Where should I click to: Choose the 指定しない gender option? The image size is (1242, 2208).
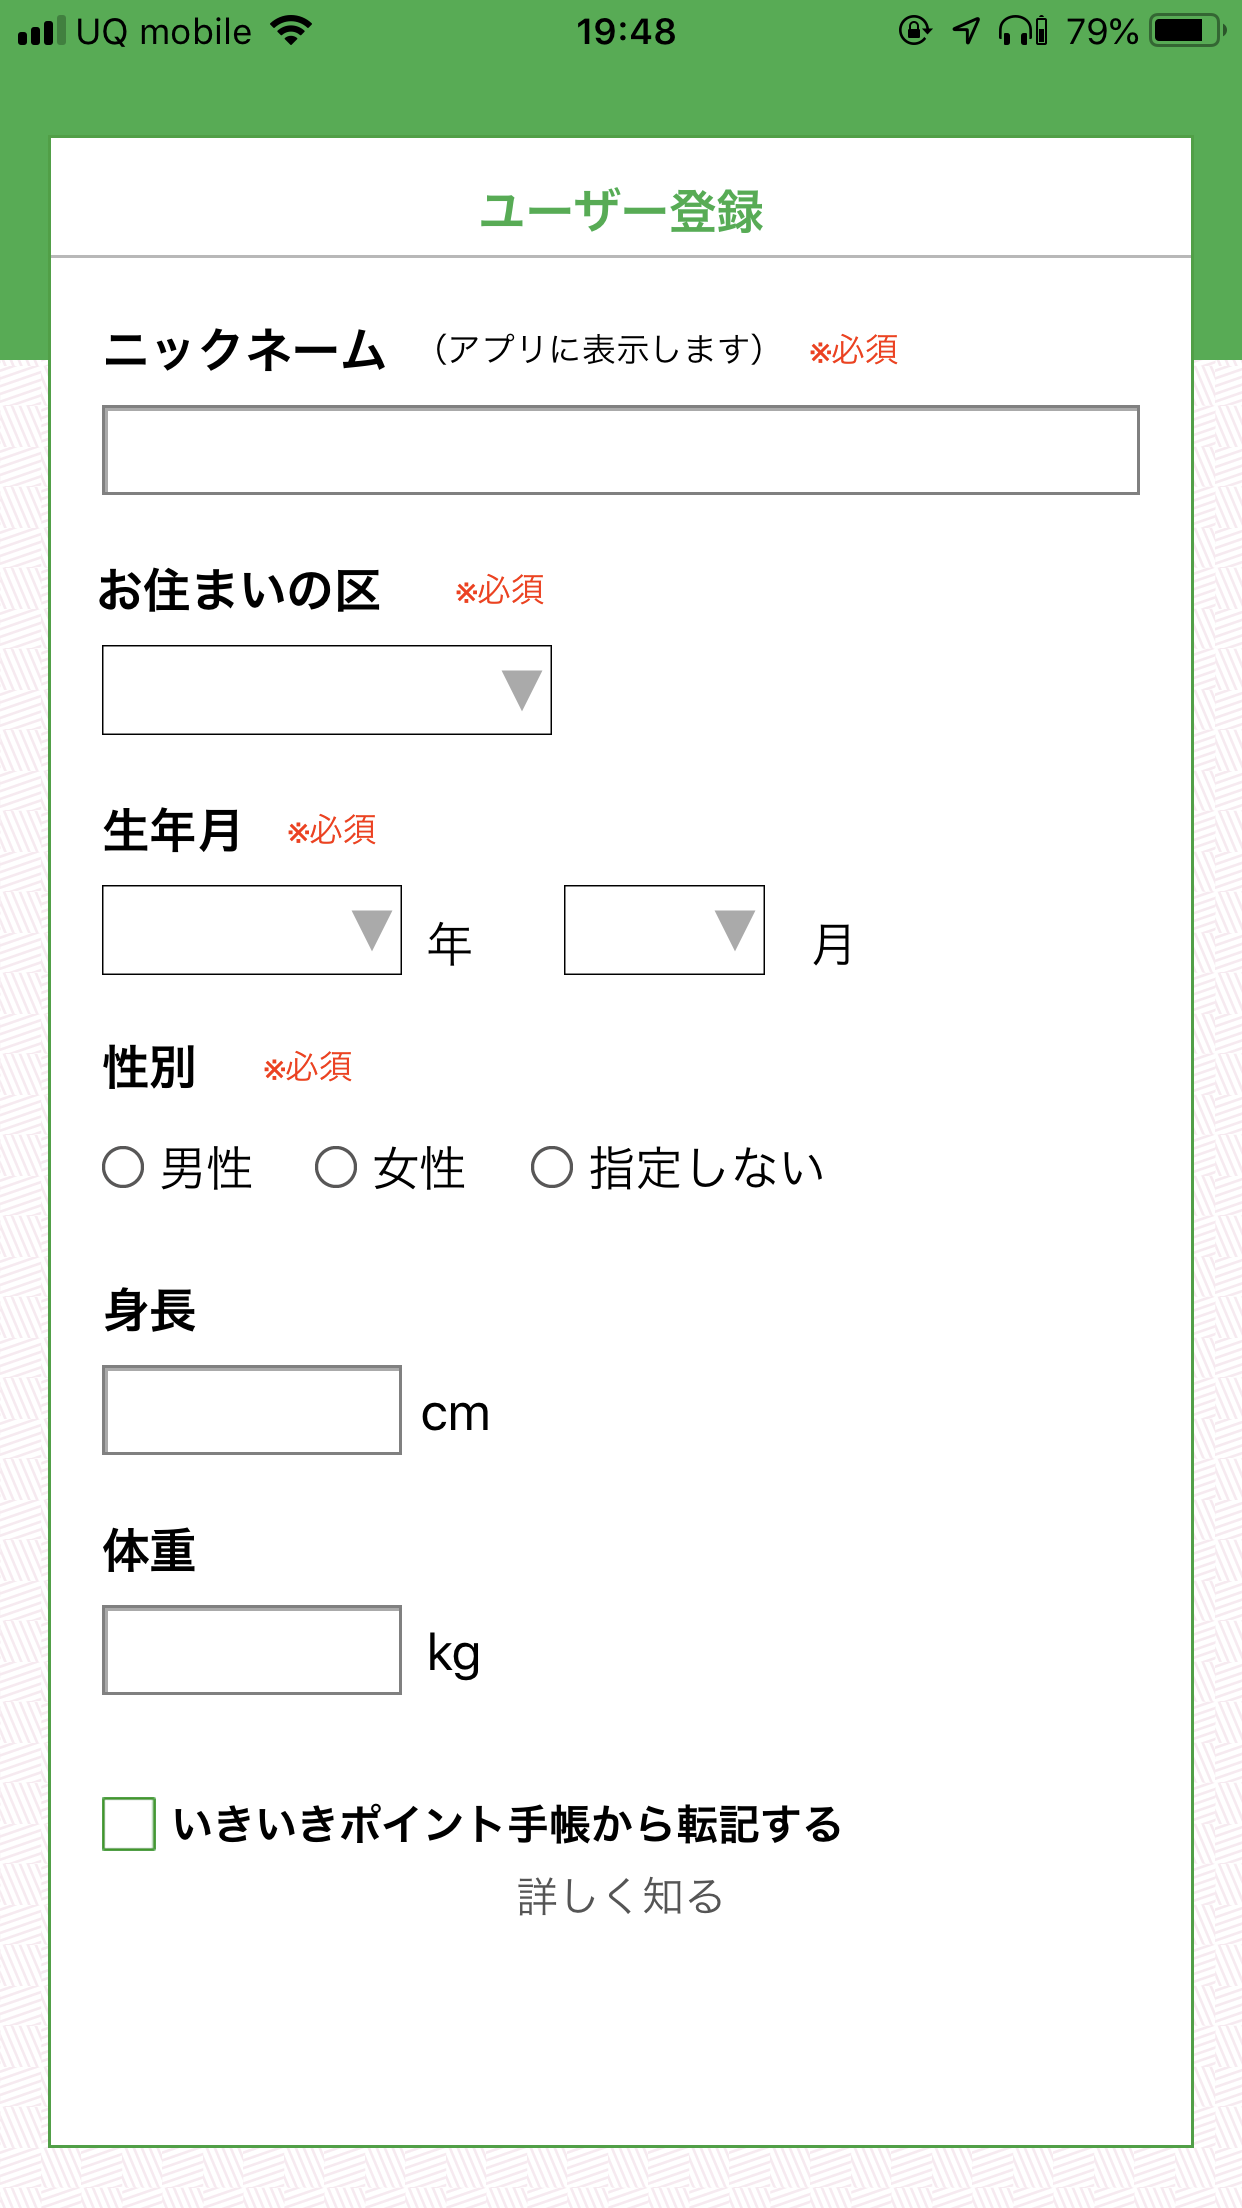click(x=552, y=1167)
